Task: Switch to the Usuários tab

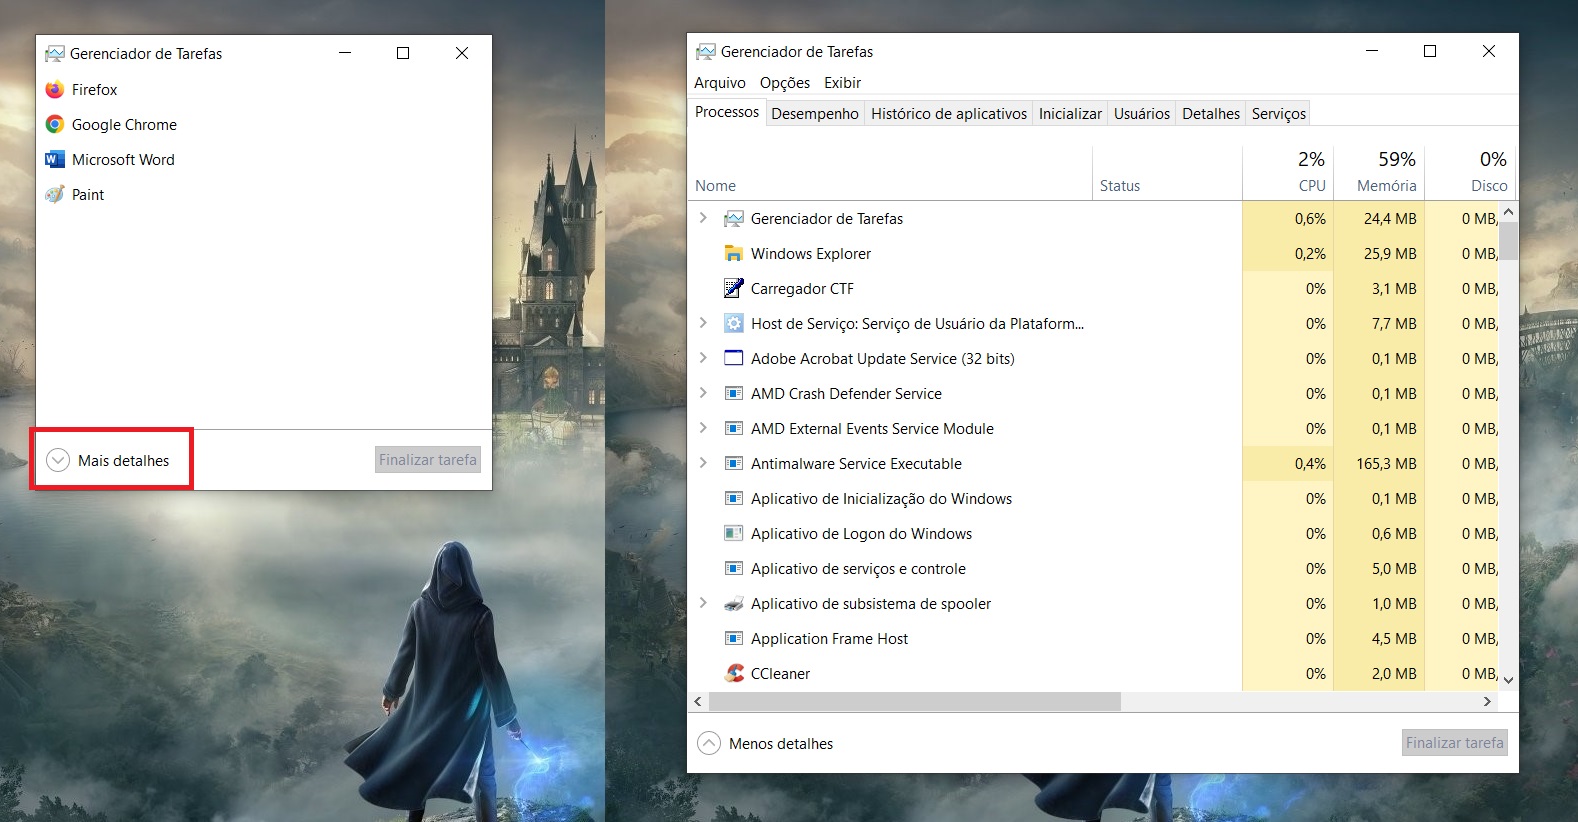Action: (1142, 114)
